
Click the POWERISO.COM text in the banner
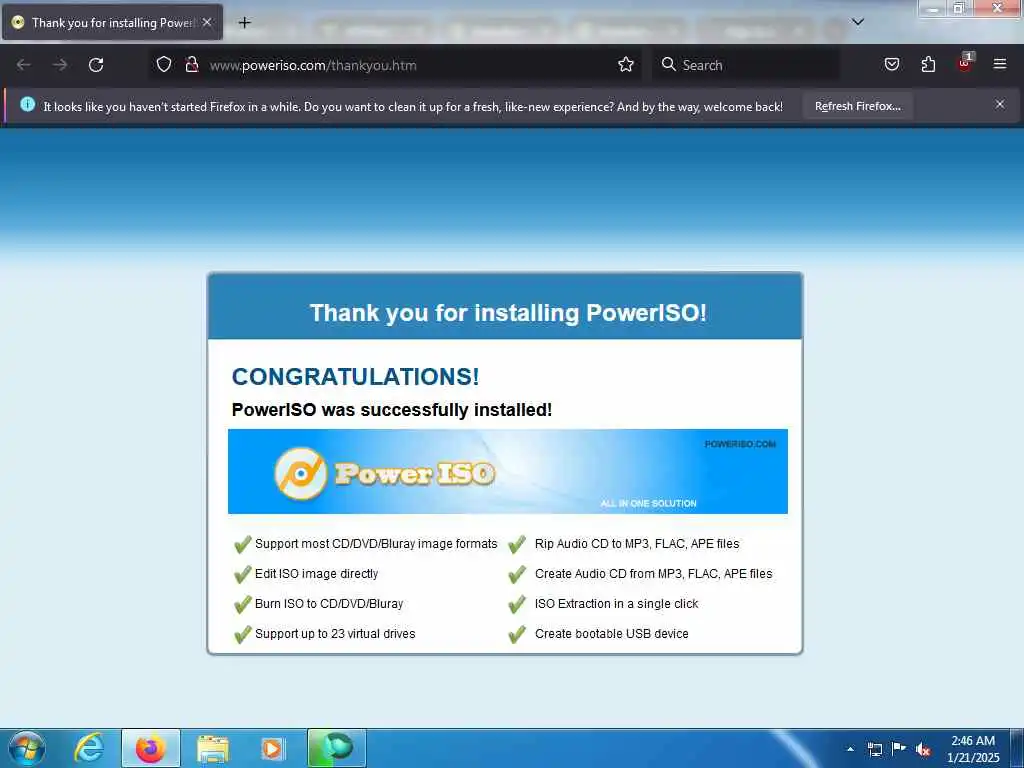point(740,444)
